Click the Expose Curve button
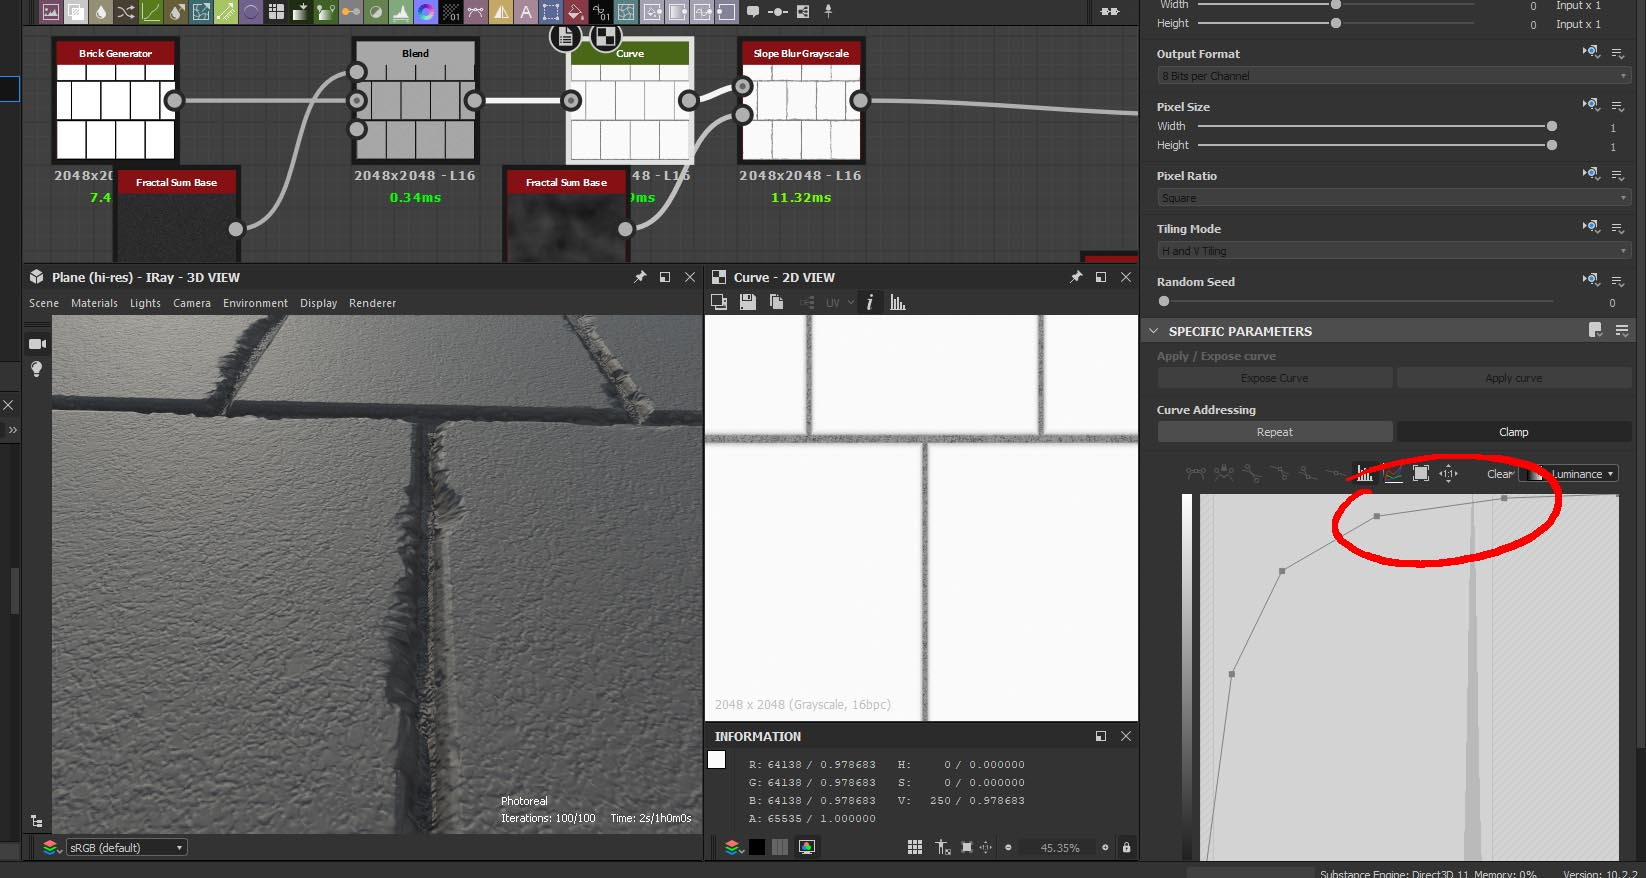1646x878 pixels. (x=1274, y=378)
